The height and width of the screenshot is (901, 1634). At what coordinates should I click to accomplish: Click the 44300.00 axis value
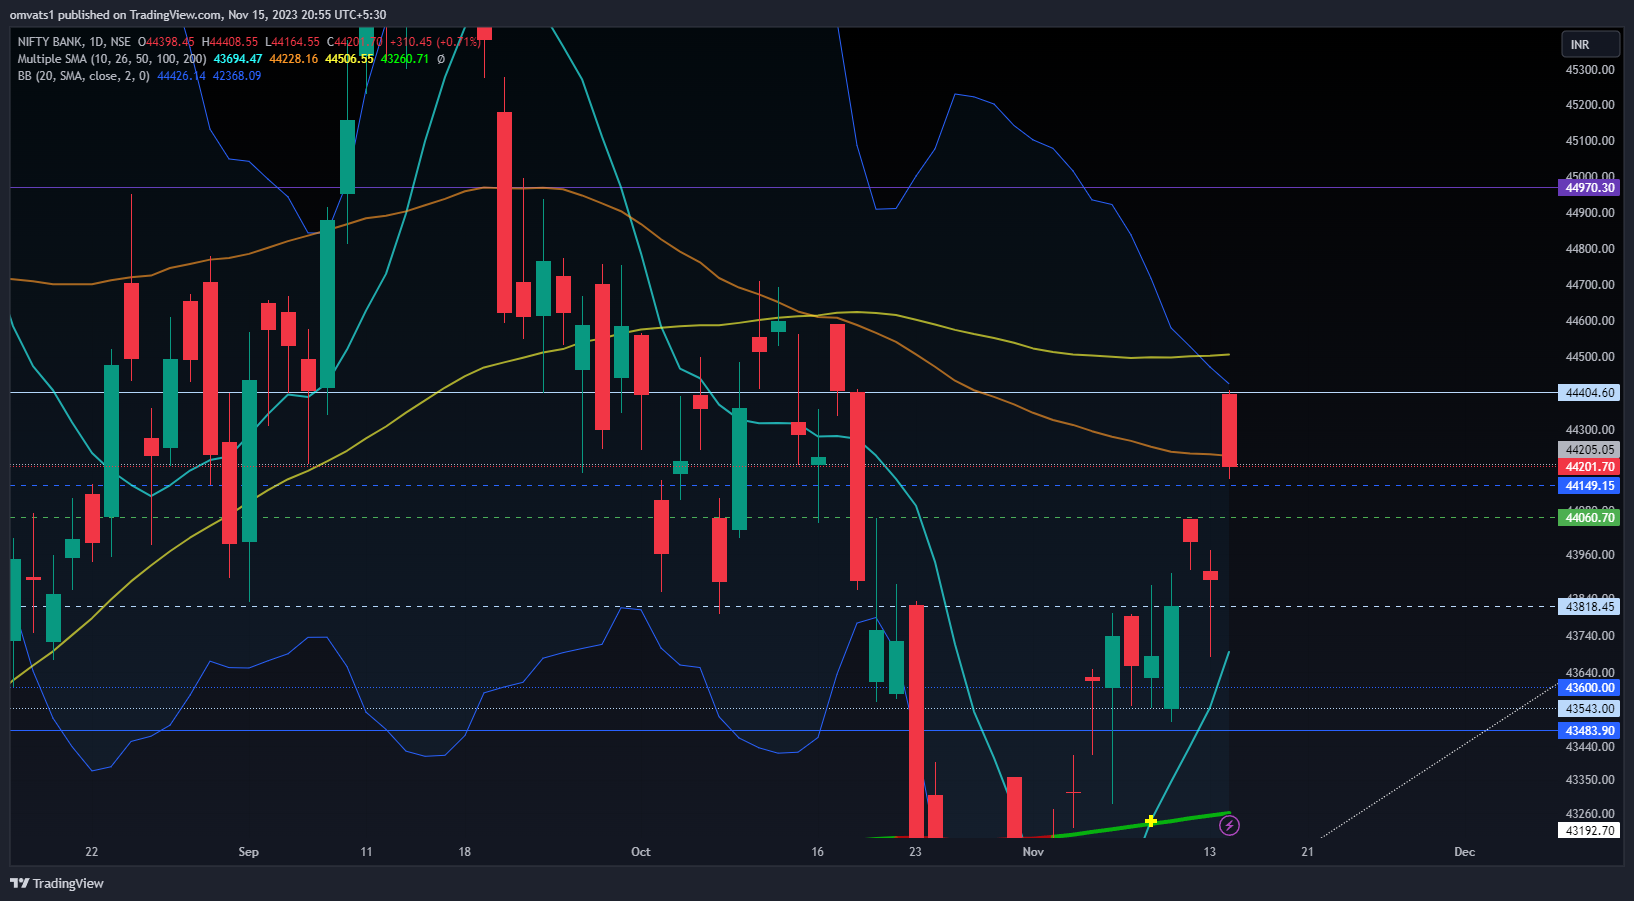tap(1590, 430)
